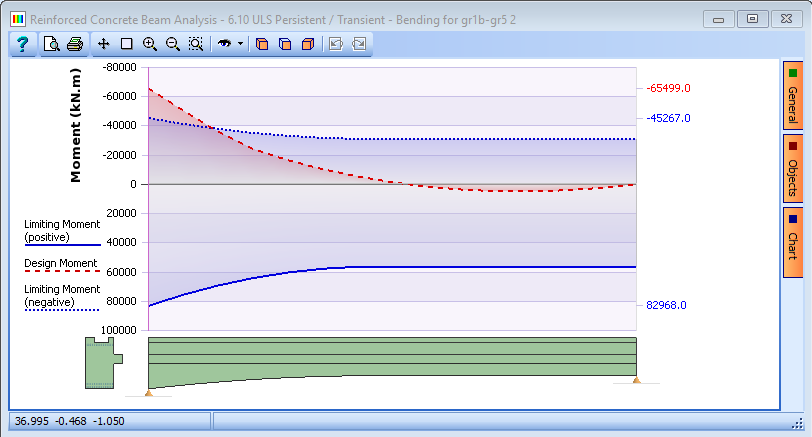Click the coordinates readout in status bar
This screenshot has width=812, height=437.
[x=69, y=421]
